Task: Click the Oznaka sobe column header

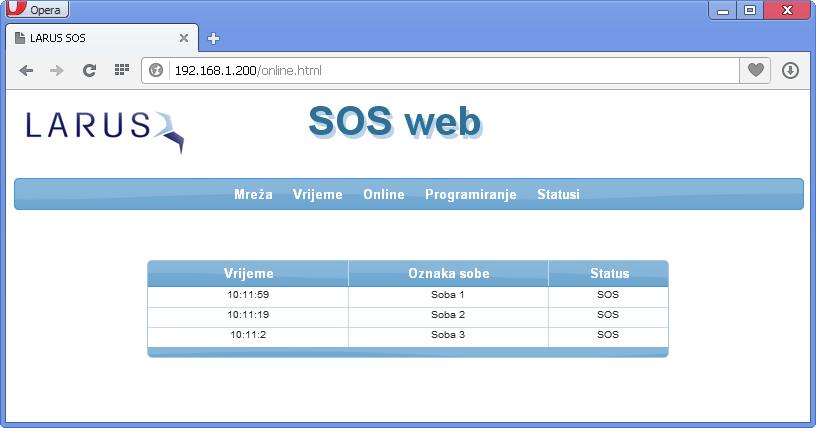Action: 448,273
